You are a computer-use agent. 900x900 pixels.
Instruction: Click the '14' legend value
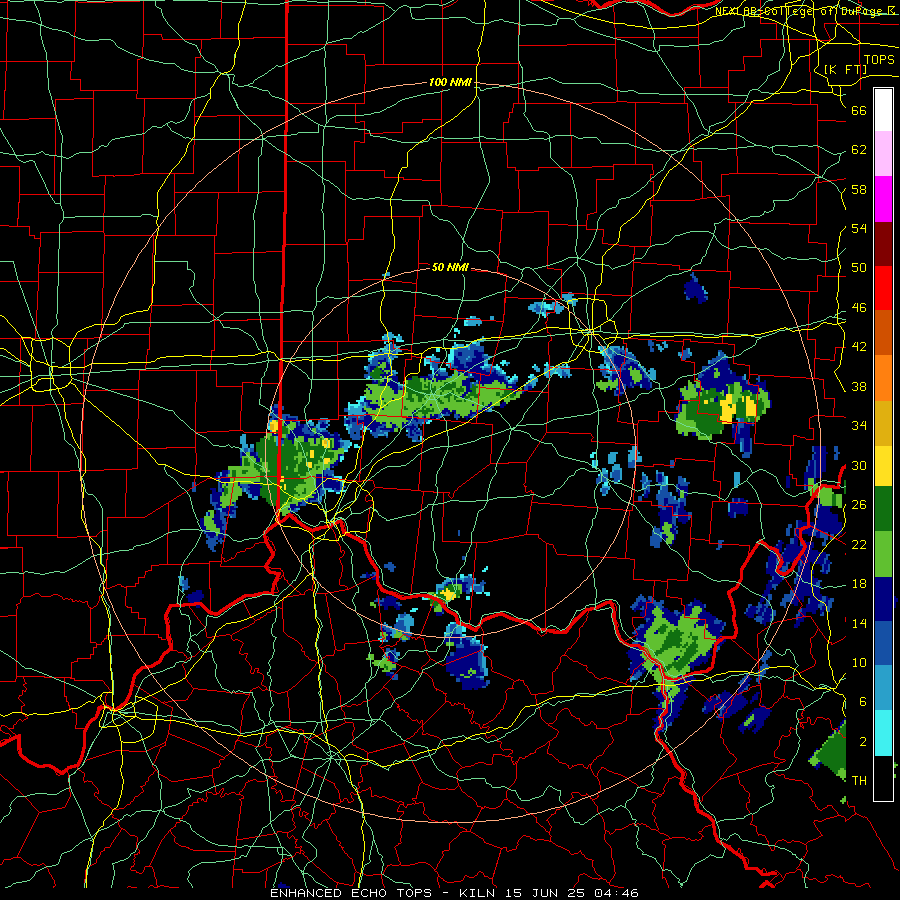[859, 623]
